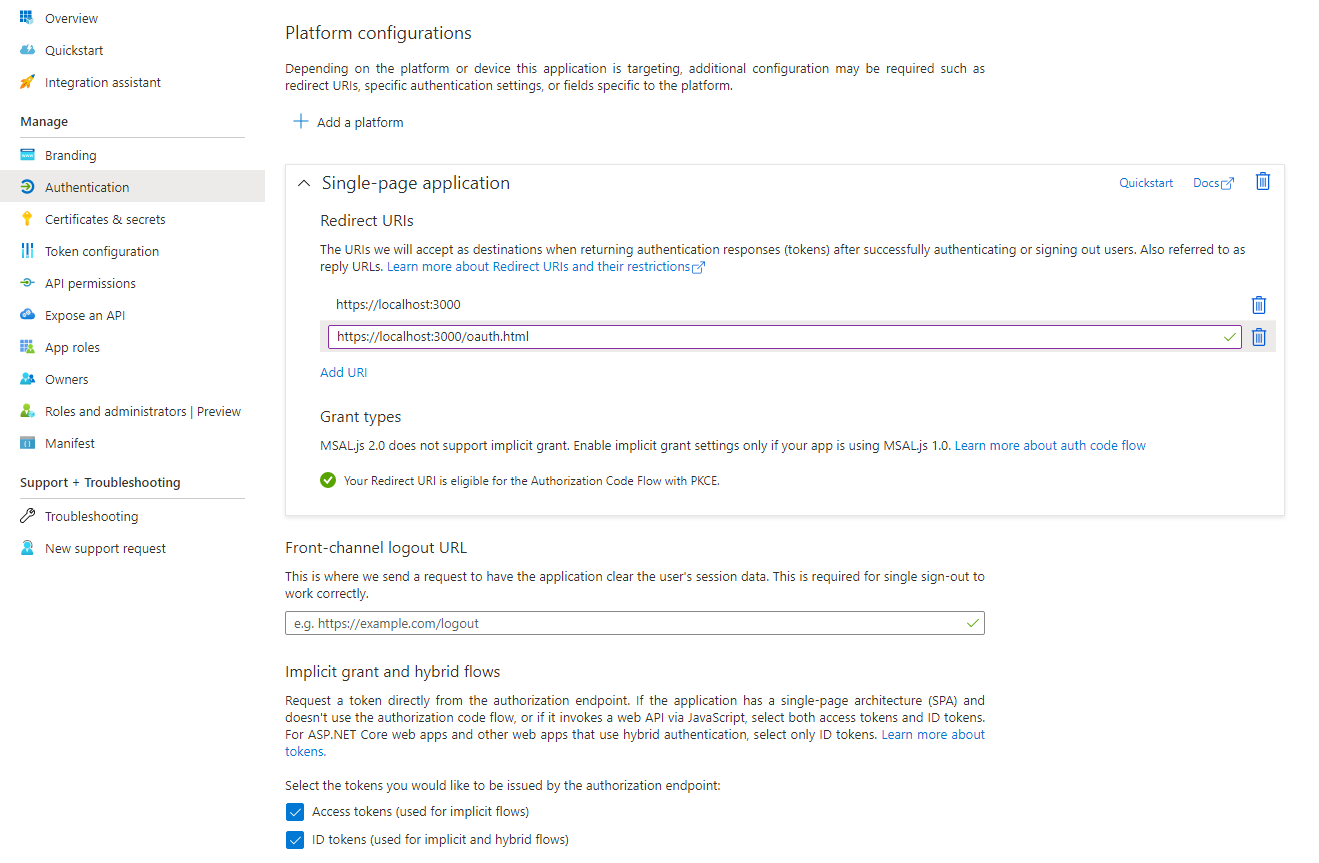Click Add a platform
This screenshot has width=1319, height=863.
347,121
